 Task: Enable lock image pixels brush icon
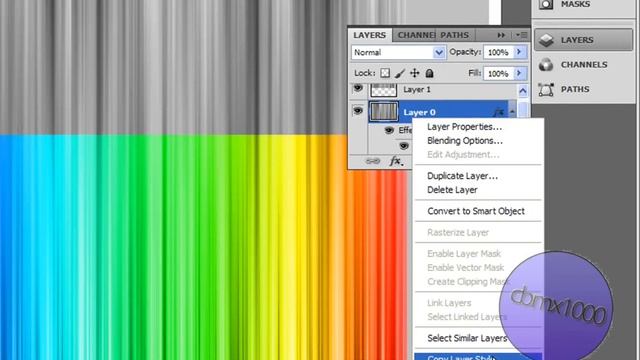pos(400,73)
